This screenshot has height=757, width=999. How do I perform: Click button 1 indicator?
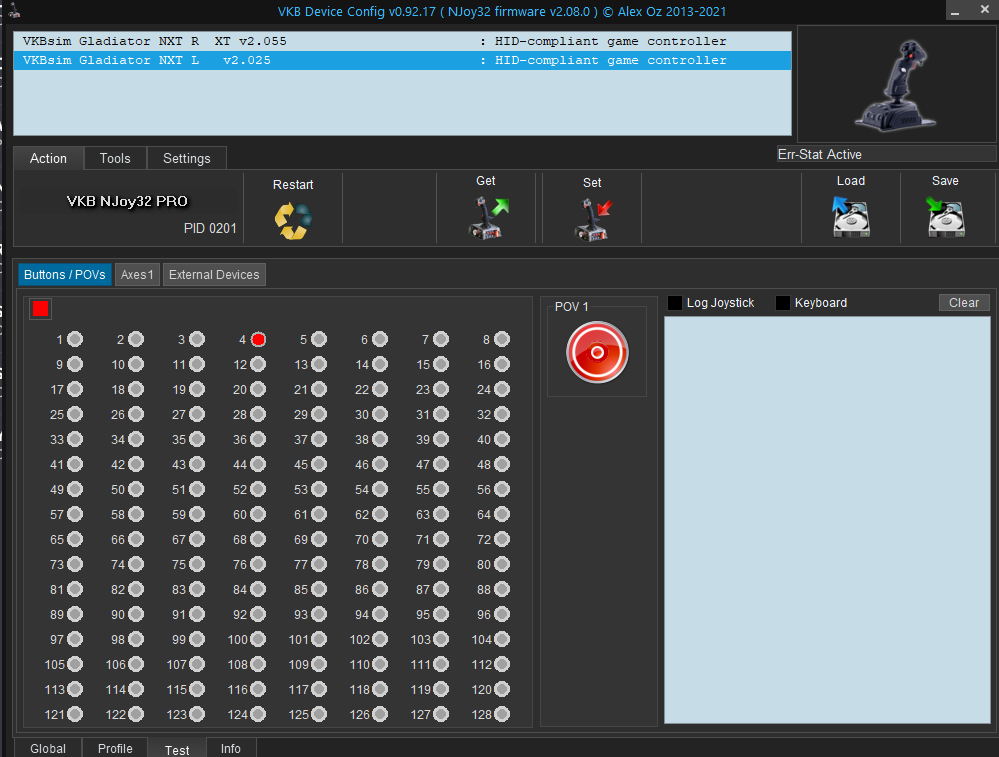pos(75,340)
